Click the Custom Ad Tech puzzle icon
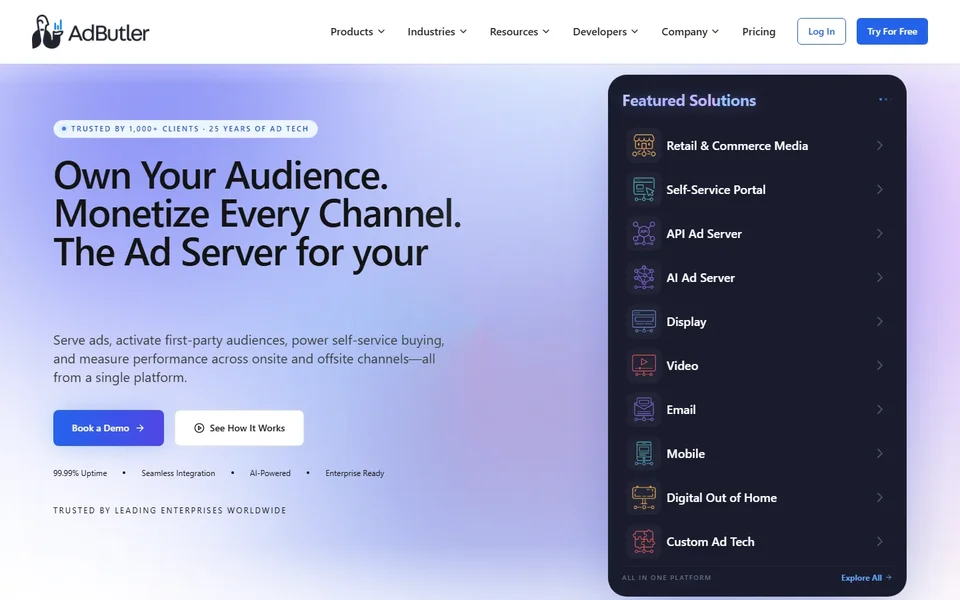960x600 pixels. tap(643, 542)
